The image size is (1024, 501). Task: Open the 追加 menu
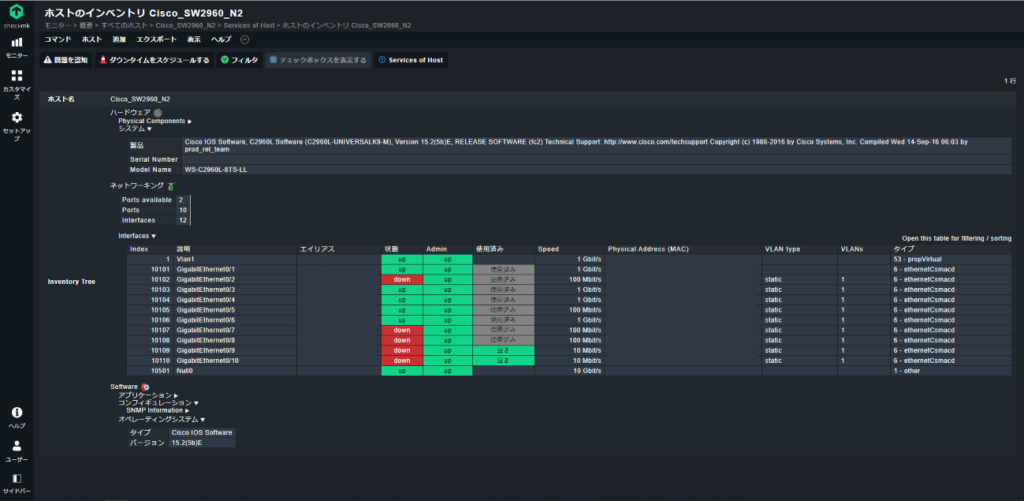(x=119, y=39)
